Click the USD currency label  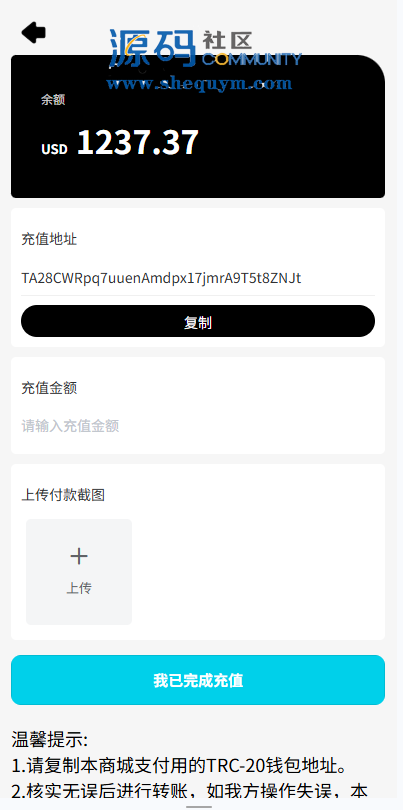[x=54, y=149]
